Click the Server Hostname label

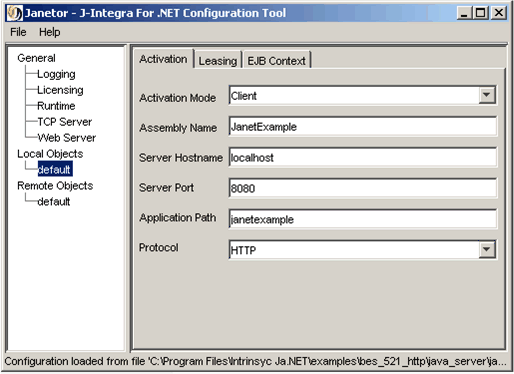point(181,158)
